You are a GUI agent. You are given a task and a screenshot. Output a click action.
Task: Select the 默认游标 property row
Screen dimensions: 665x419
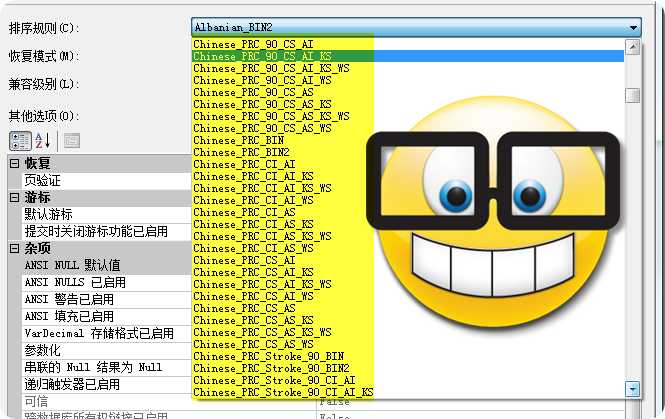[106, 215]
